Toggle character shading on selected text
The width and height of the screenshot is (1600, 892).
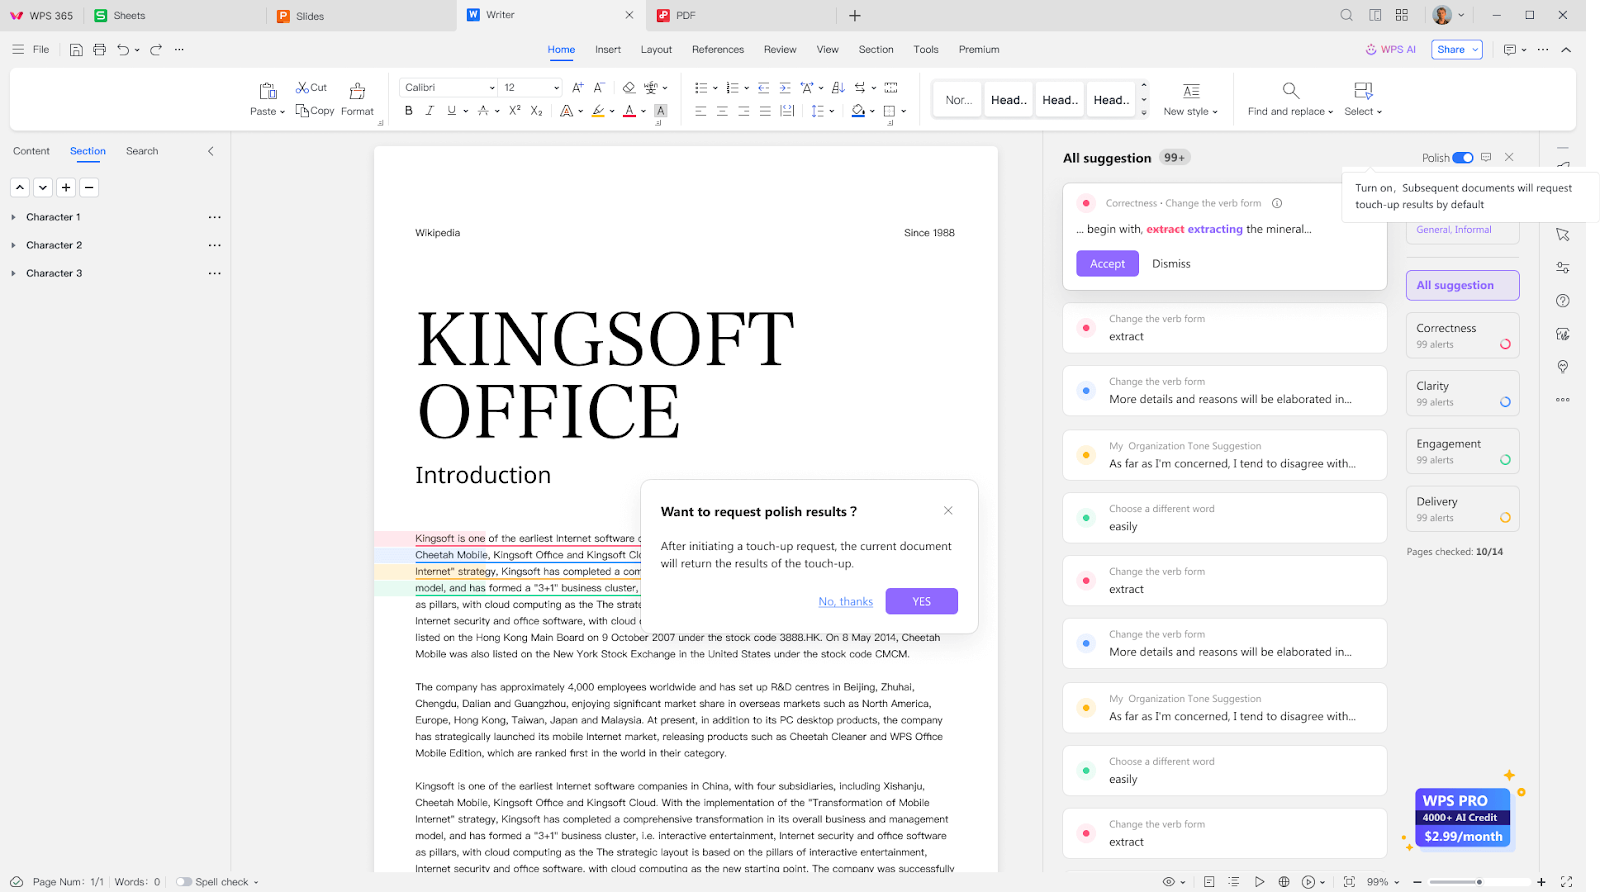tap(660, 111)
